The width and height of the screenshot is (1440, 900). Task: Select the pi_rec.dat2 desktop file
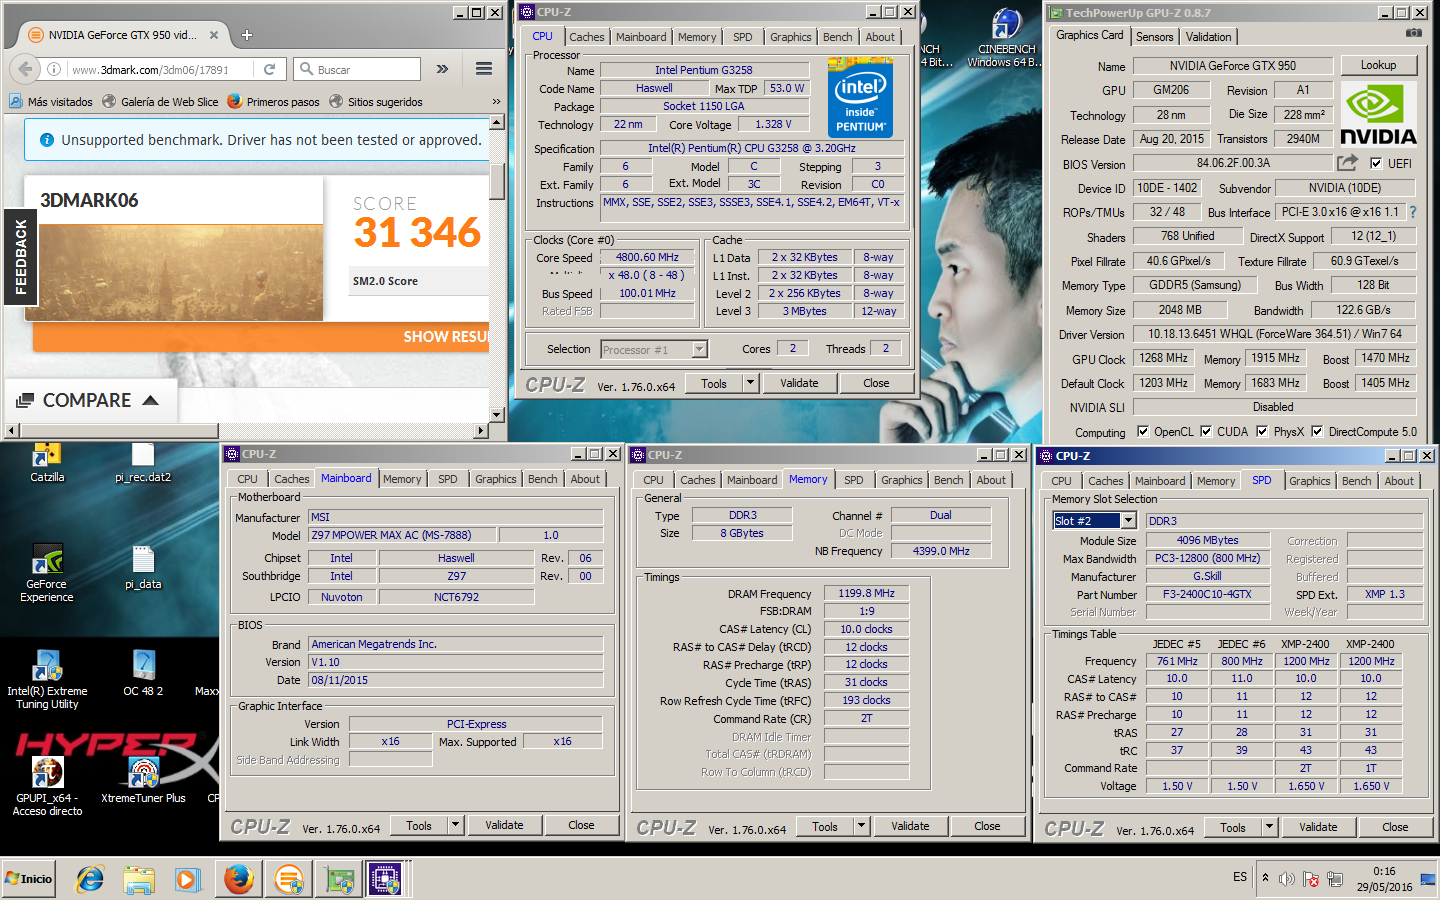tap(143, 462)
